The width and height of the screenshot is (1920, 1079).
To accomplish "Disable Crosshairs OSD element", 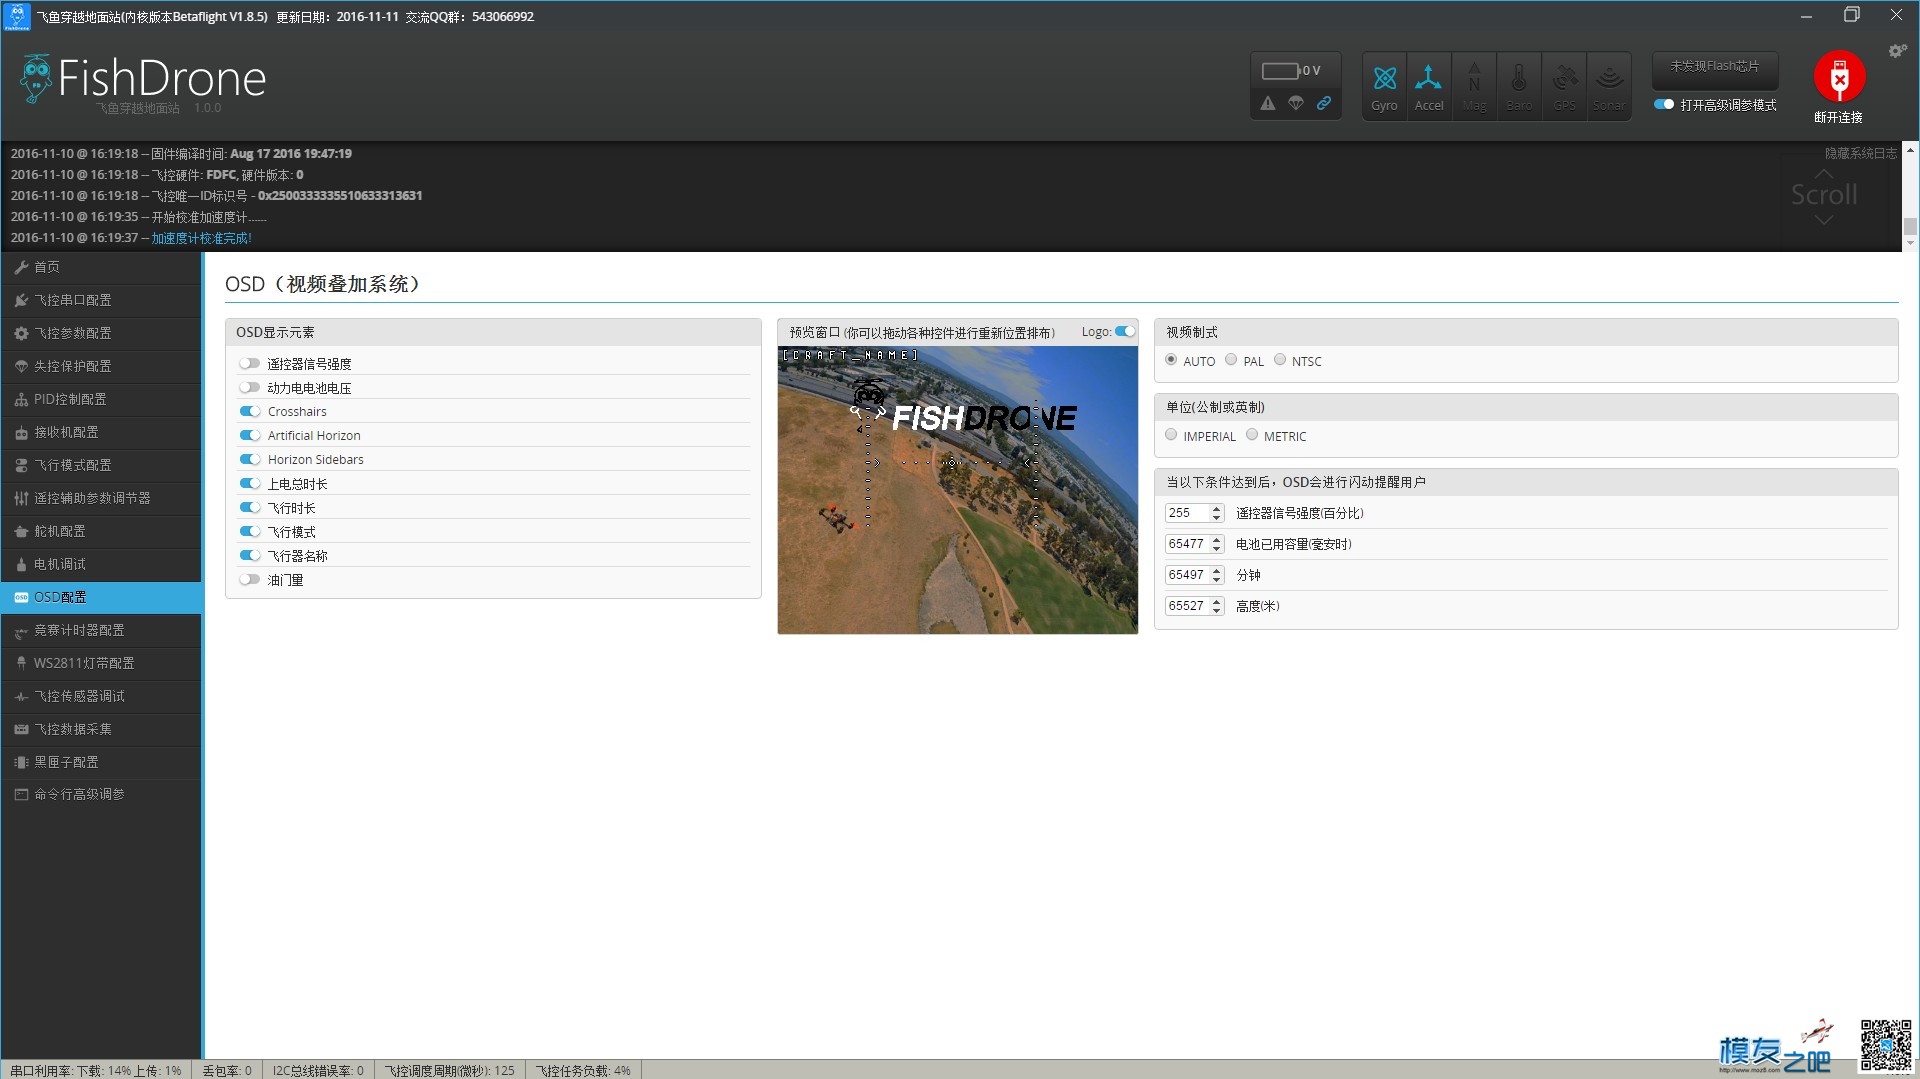I will [250, 411].
